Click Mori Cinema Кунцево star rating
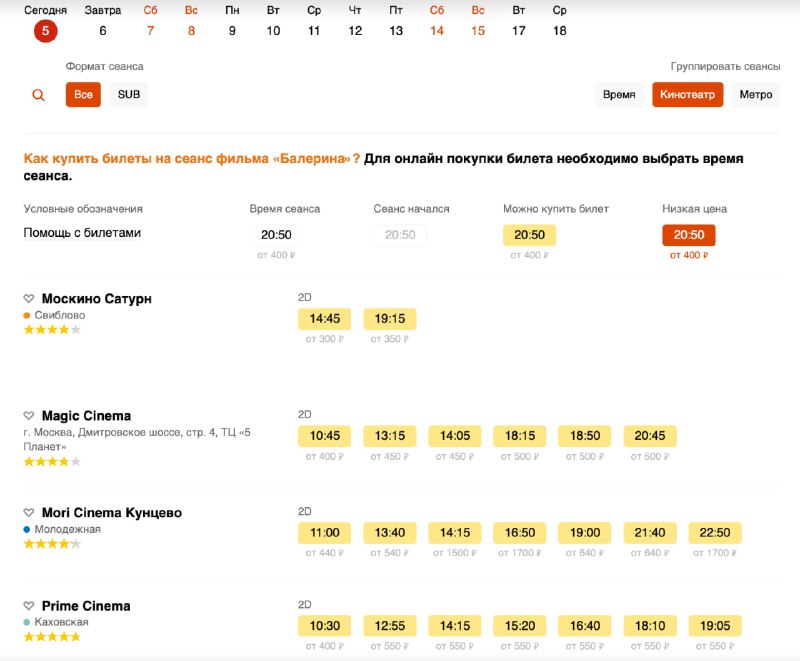Screen dimensions: 800x661 click(x=52, y=543)
